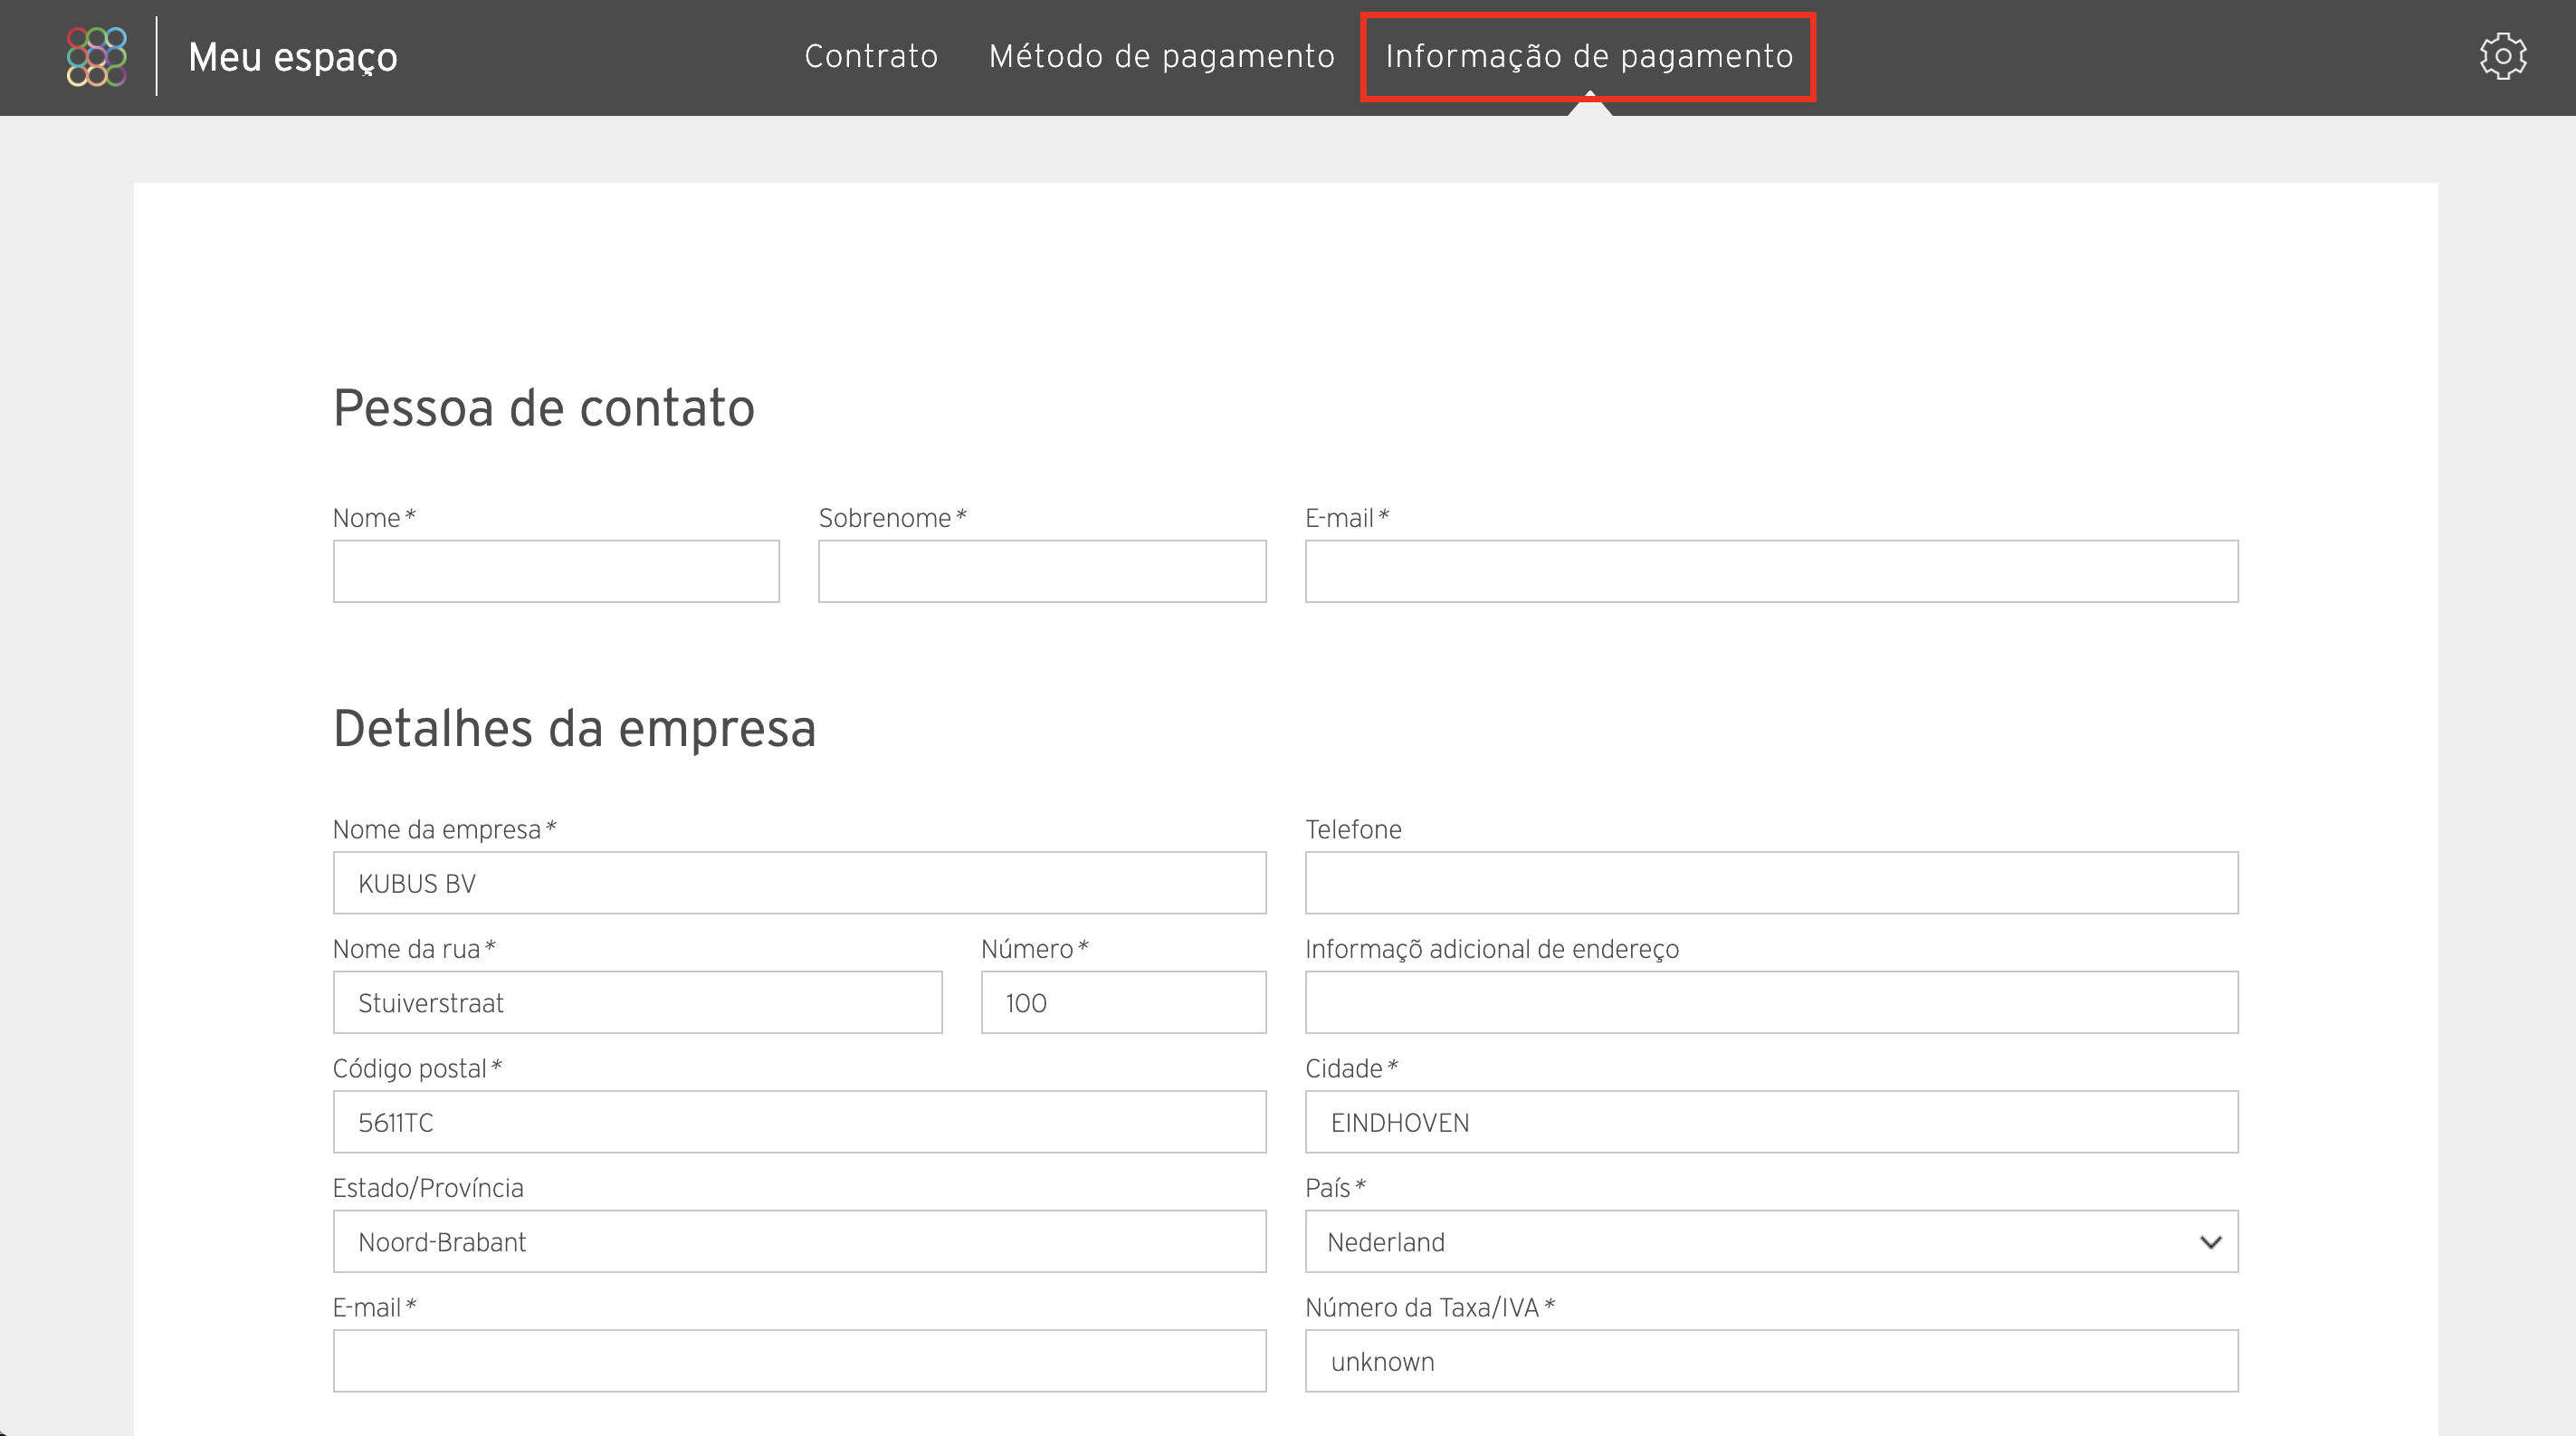This screenshot has height=1436, width=2576.
Task: Click the colorful app logo icon
Action: [x=95, y=57]
